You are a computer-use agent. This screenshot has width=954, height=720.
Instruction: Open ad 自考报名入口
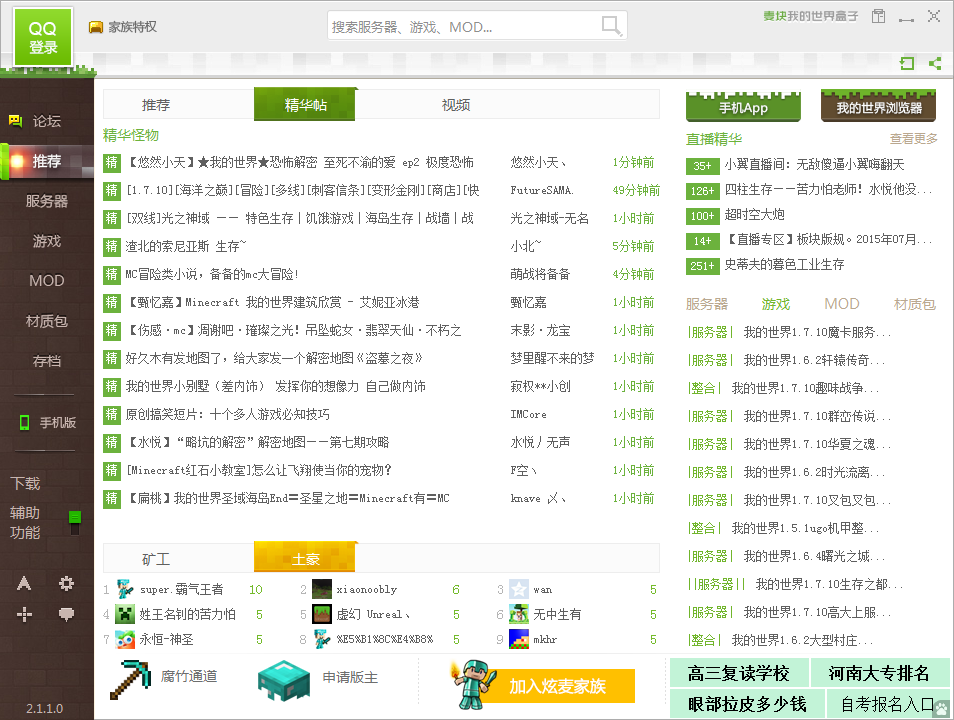tap(888, 704)
